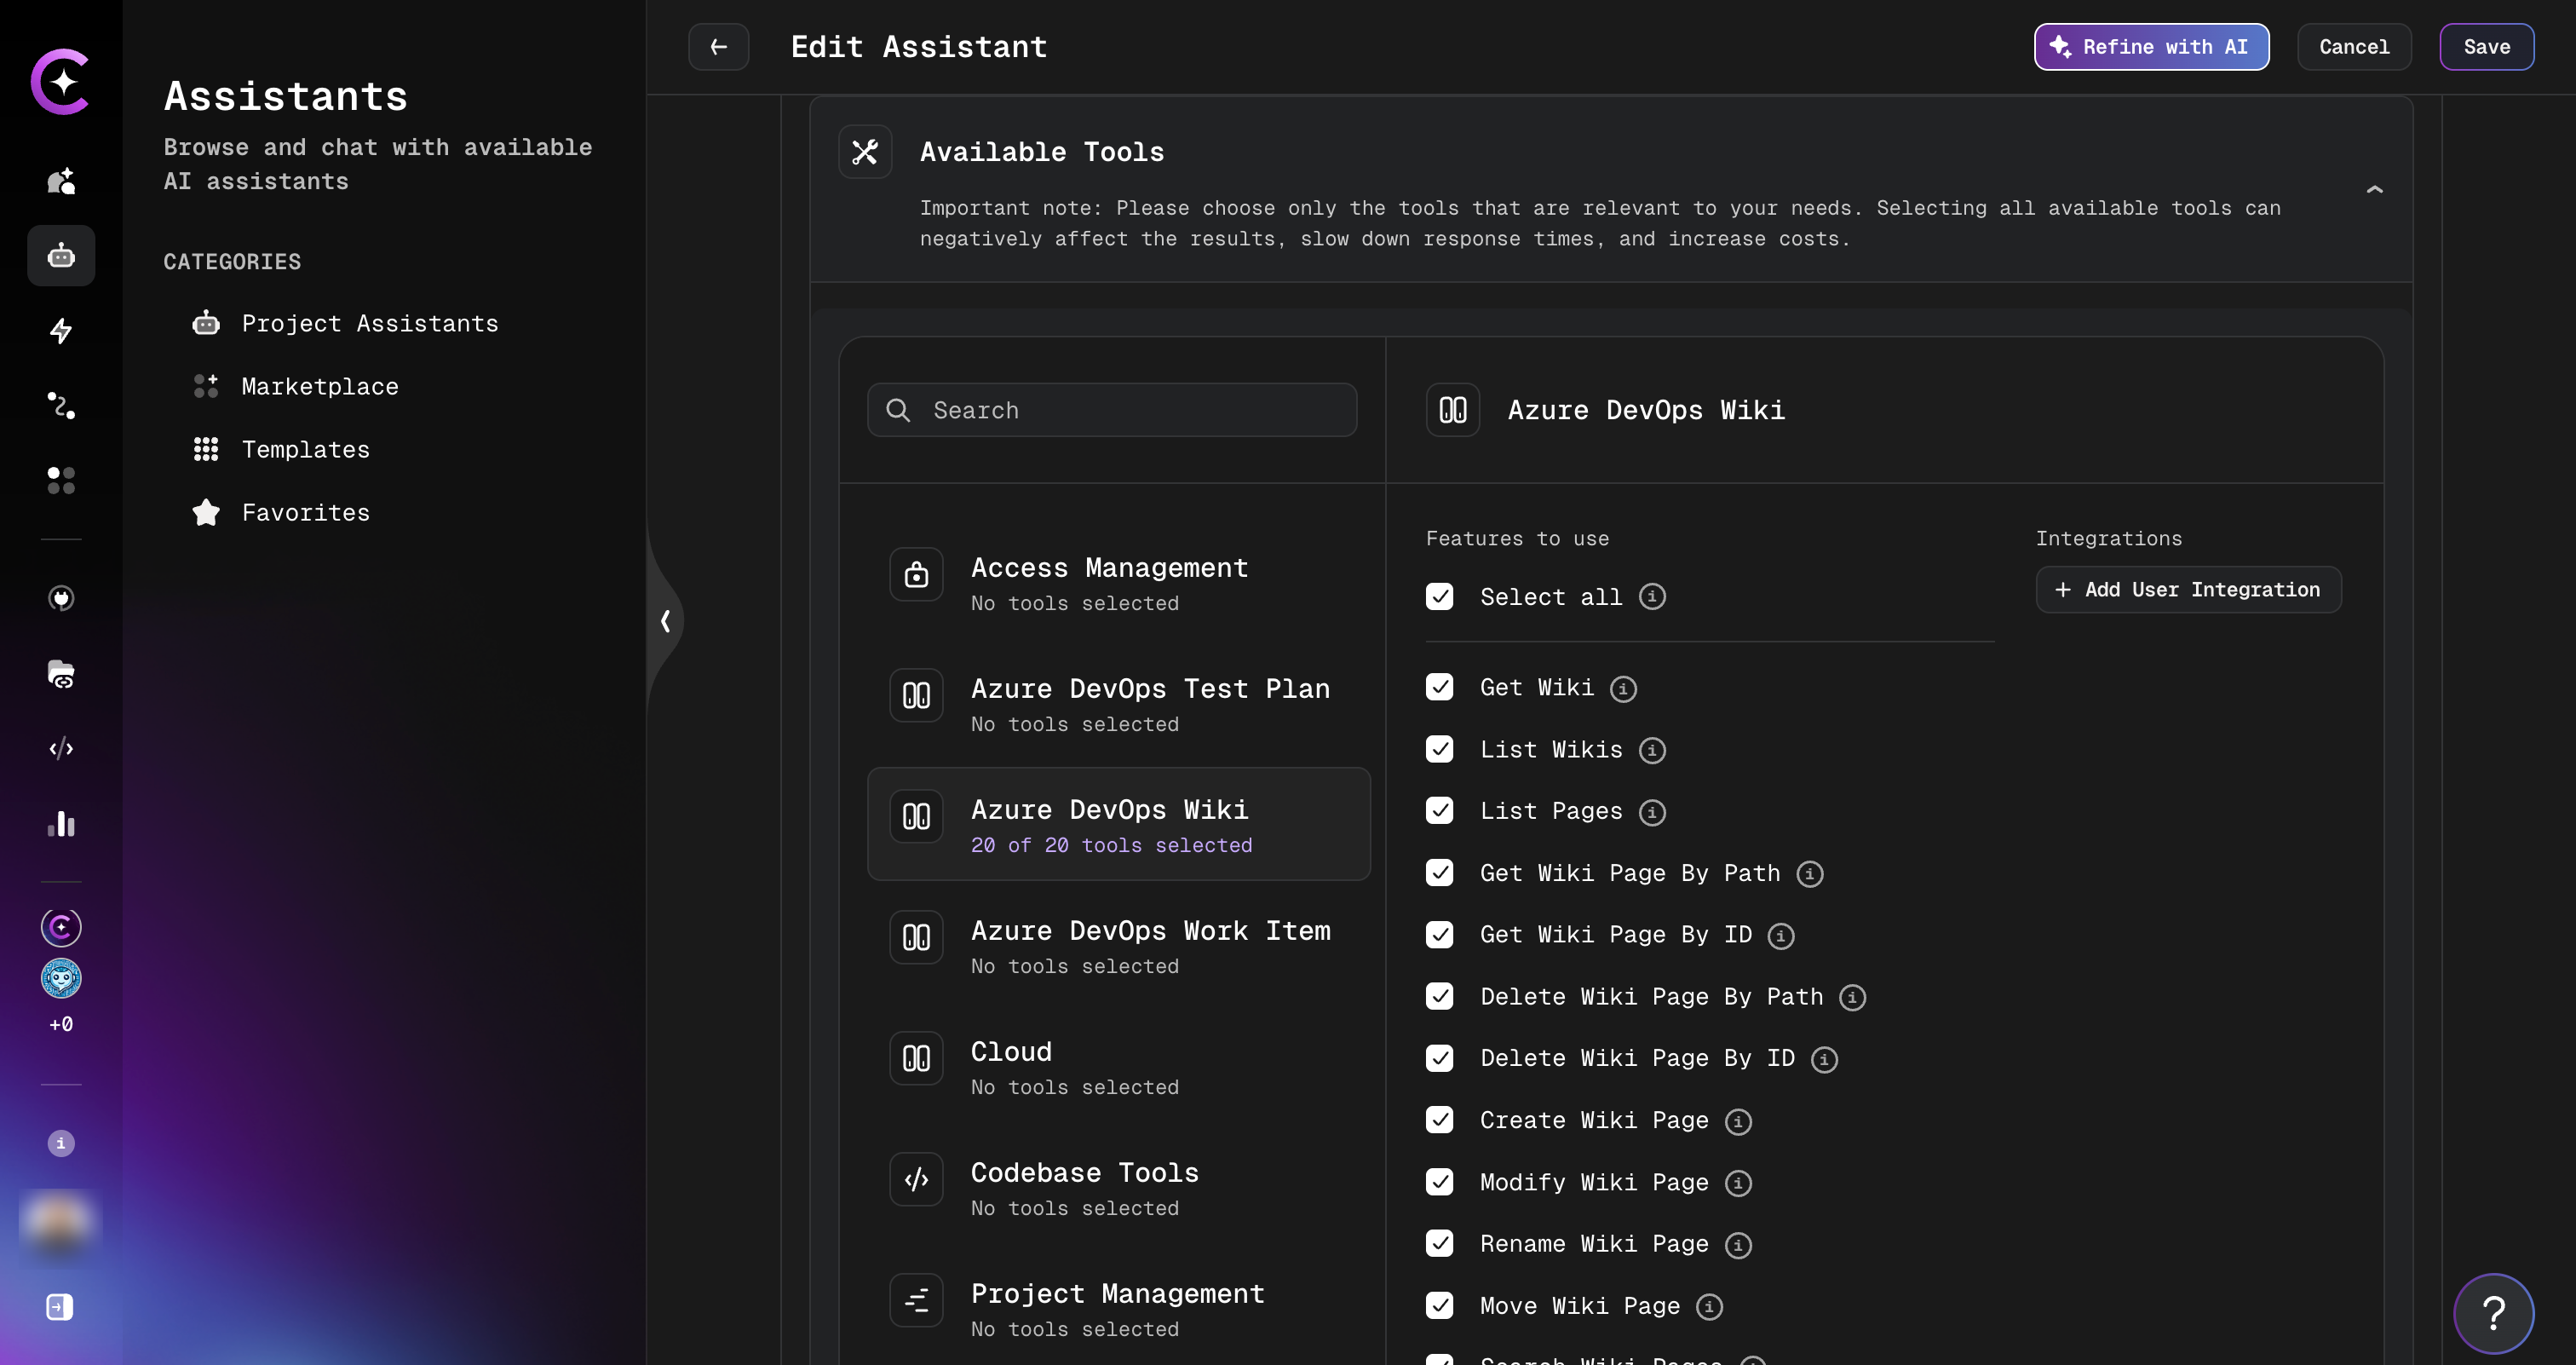Open Project Assistants category
This screenshot has width=2576, height=1365.
(345, 324)
